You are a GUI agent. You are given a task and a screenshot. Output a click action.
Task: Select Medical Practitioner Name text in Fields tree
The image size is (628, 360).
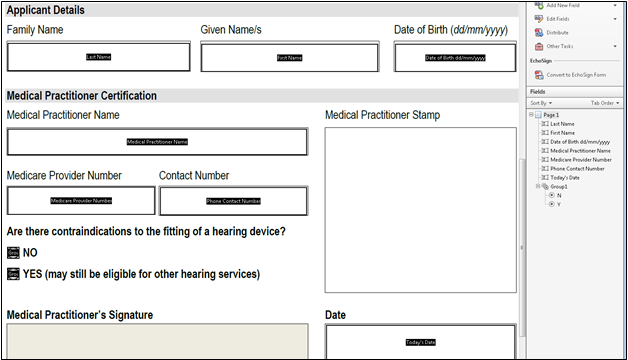coord(580,151)
